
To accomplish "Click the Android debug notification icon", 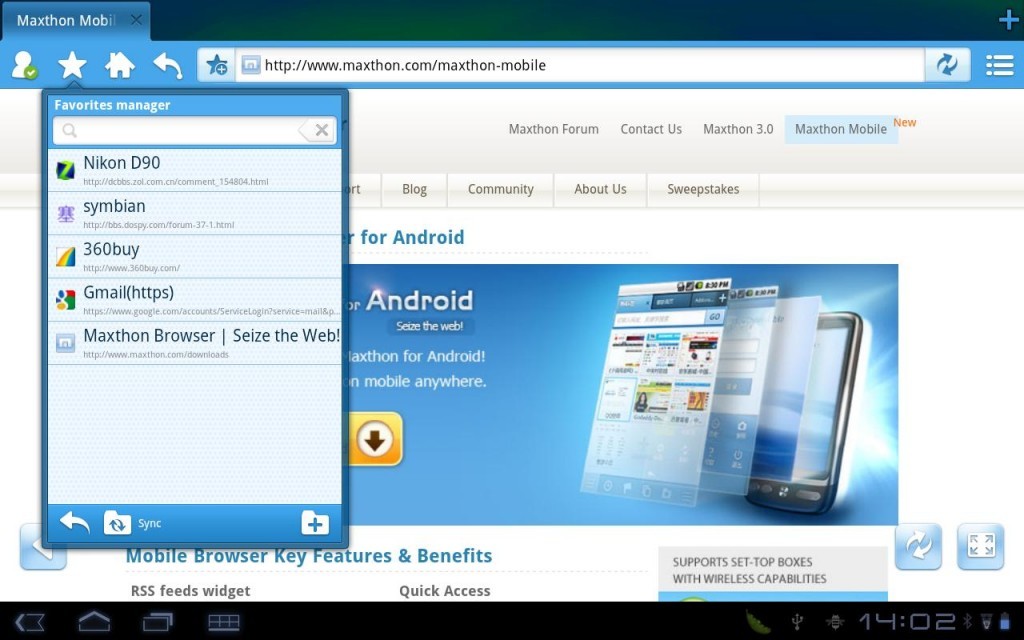I will tap(835, 622).
